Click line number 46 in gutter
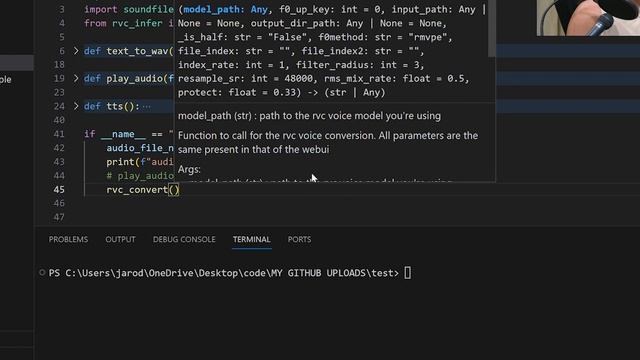The image size is (640, 360). point(59,203)
